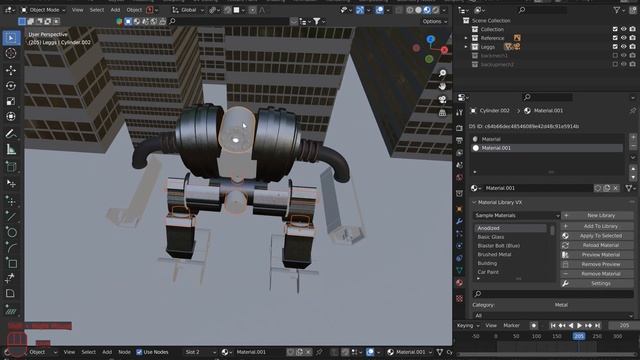This screenshot has width=640, height=360.
Task: Open the Material properties tab
Action: [x=460, y=282]
